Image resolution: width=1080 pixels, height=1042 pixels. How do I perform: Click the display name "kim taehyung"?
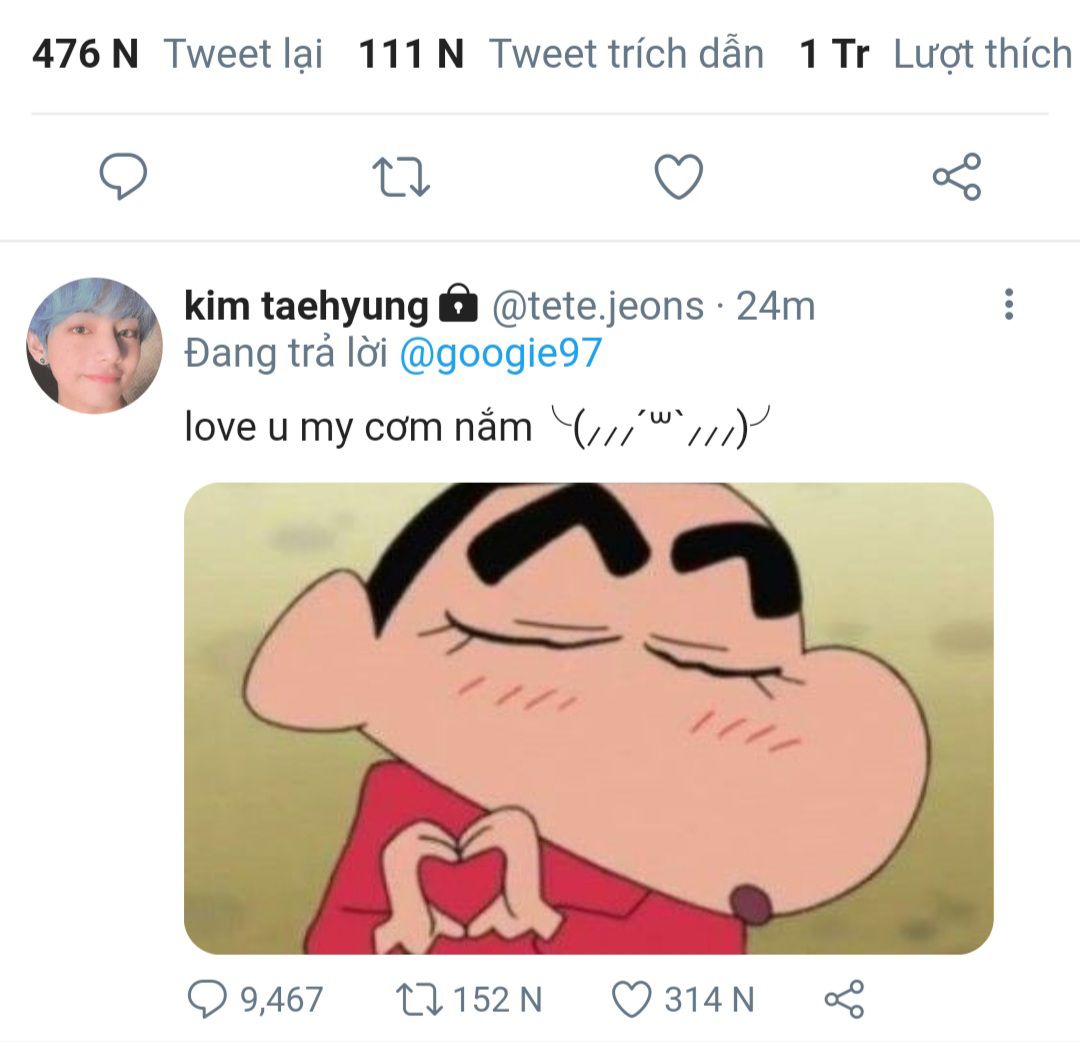click(x=306, y=306)
